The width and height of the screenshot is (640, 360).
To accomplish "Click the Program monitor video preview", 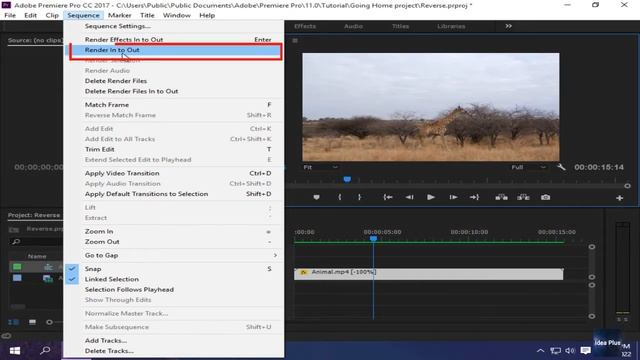I will point(431,107).
